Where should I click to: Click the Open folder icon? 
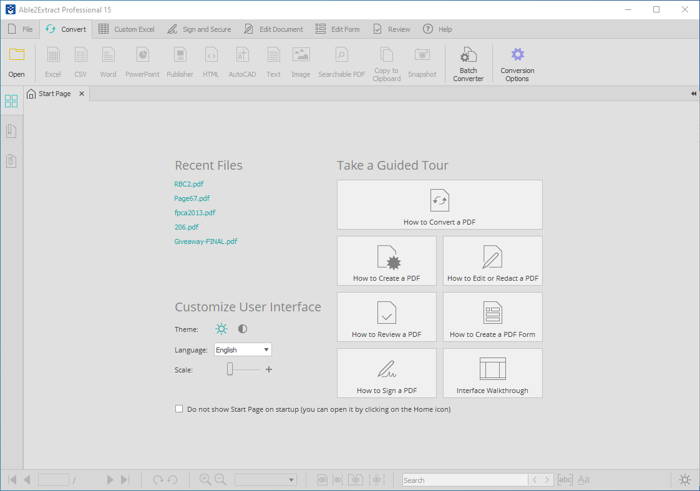[x=16, y=56]
